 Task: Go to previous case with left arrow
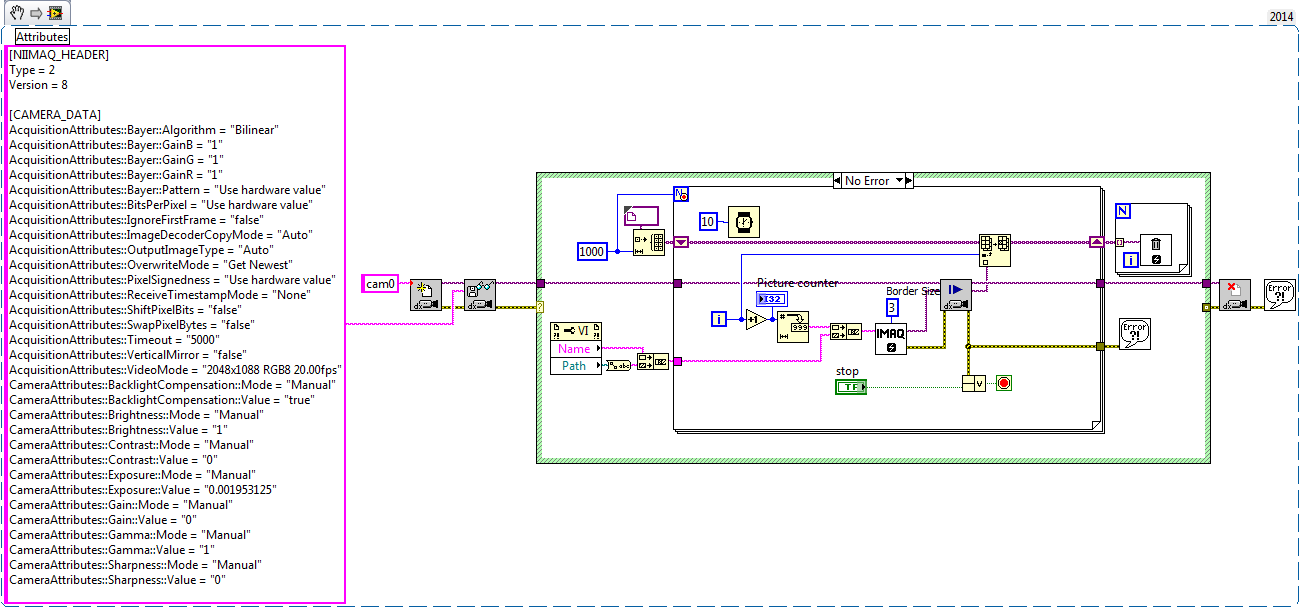tap(838, 180)
